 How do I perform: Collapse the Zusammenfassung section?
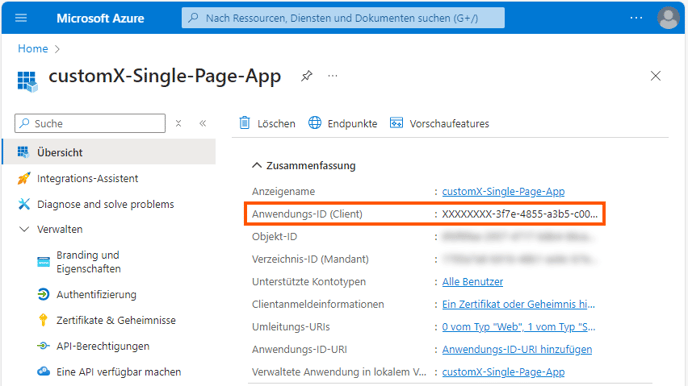[257, 165]
